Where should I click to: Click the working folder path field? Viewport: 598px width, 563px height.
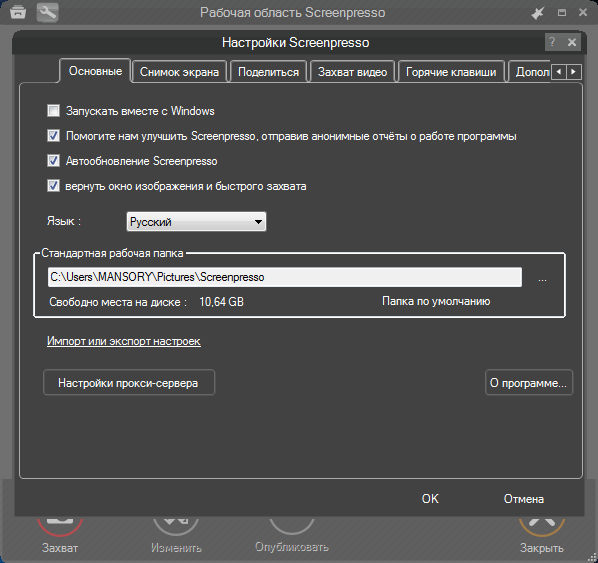pos(285,277)
